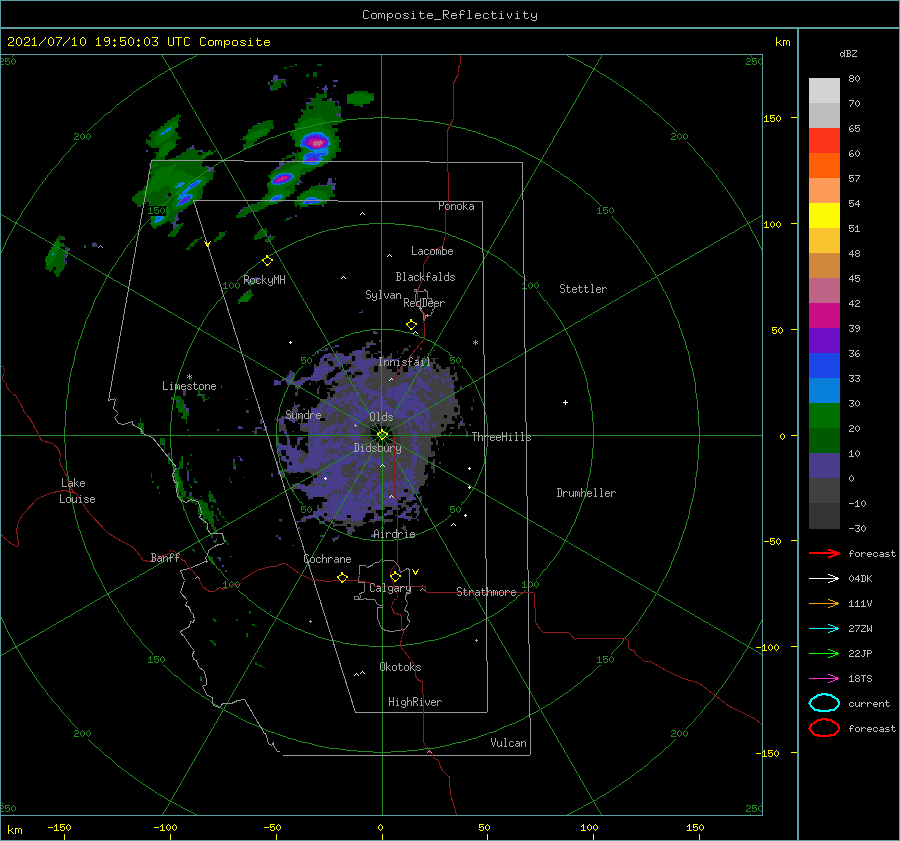The height and width of the screenshot is (841, 900).
Task: Pick the bright green 20-30 dBZ color
Action: point(824,416)
